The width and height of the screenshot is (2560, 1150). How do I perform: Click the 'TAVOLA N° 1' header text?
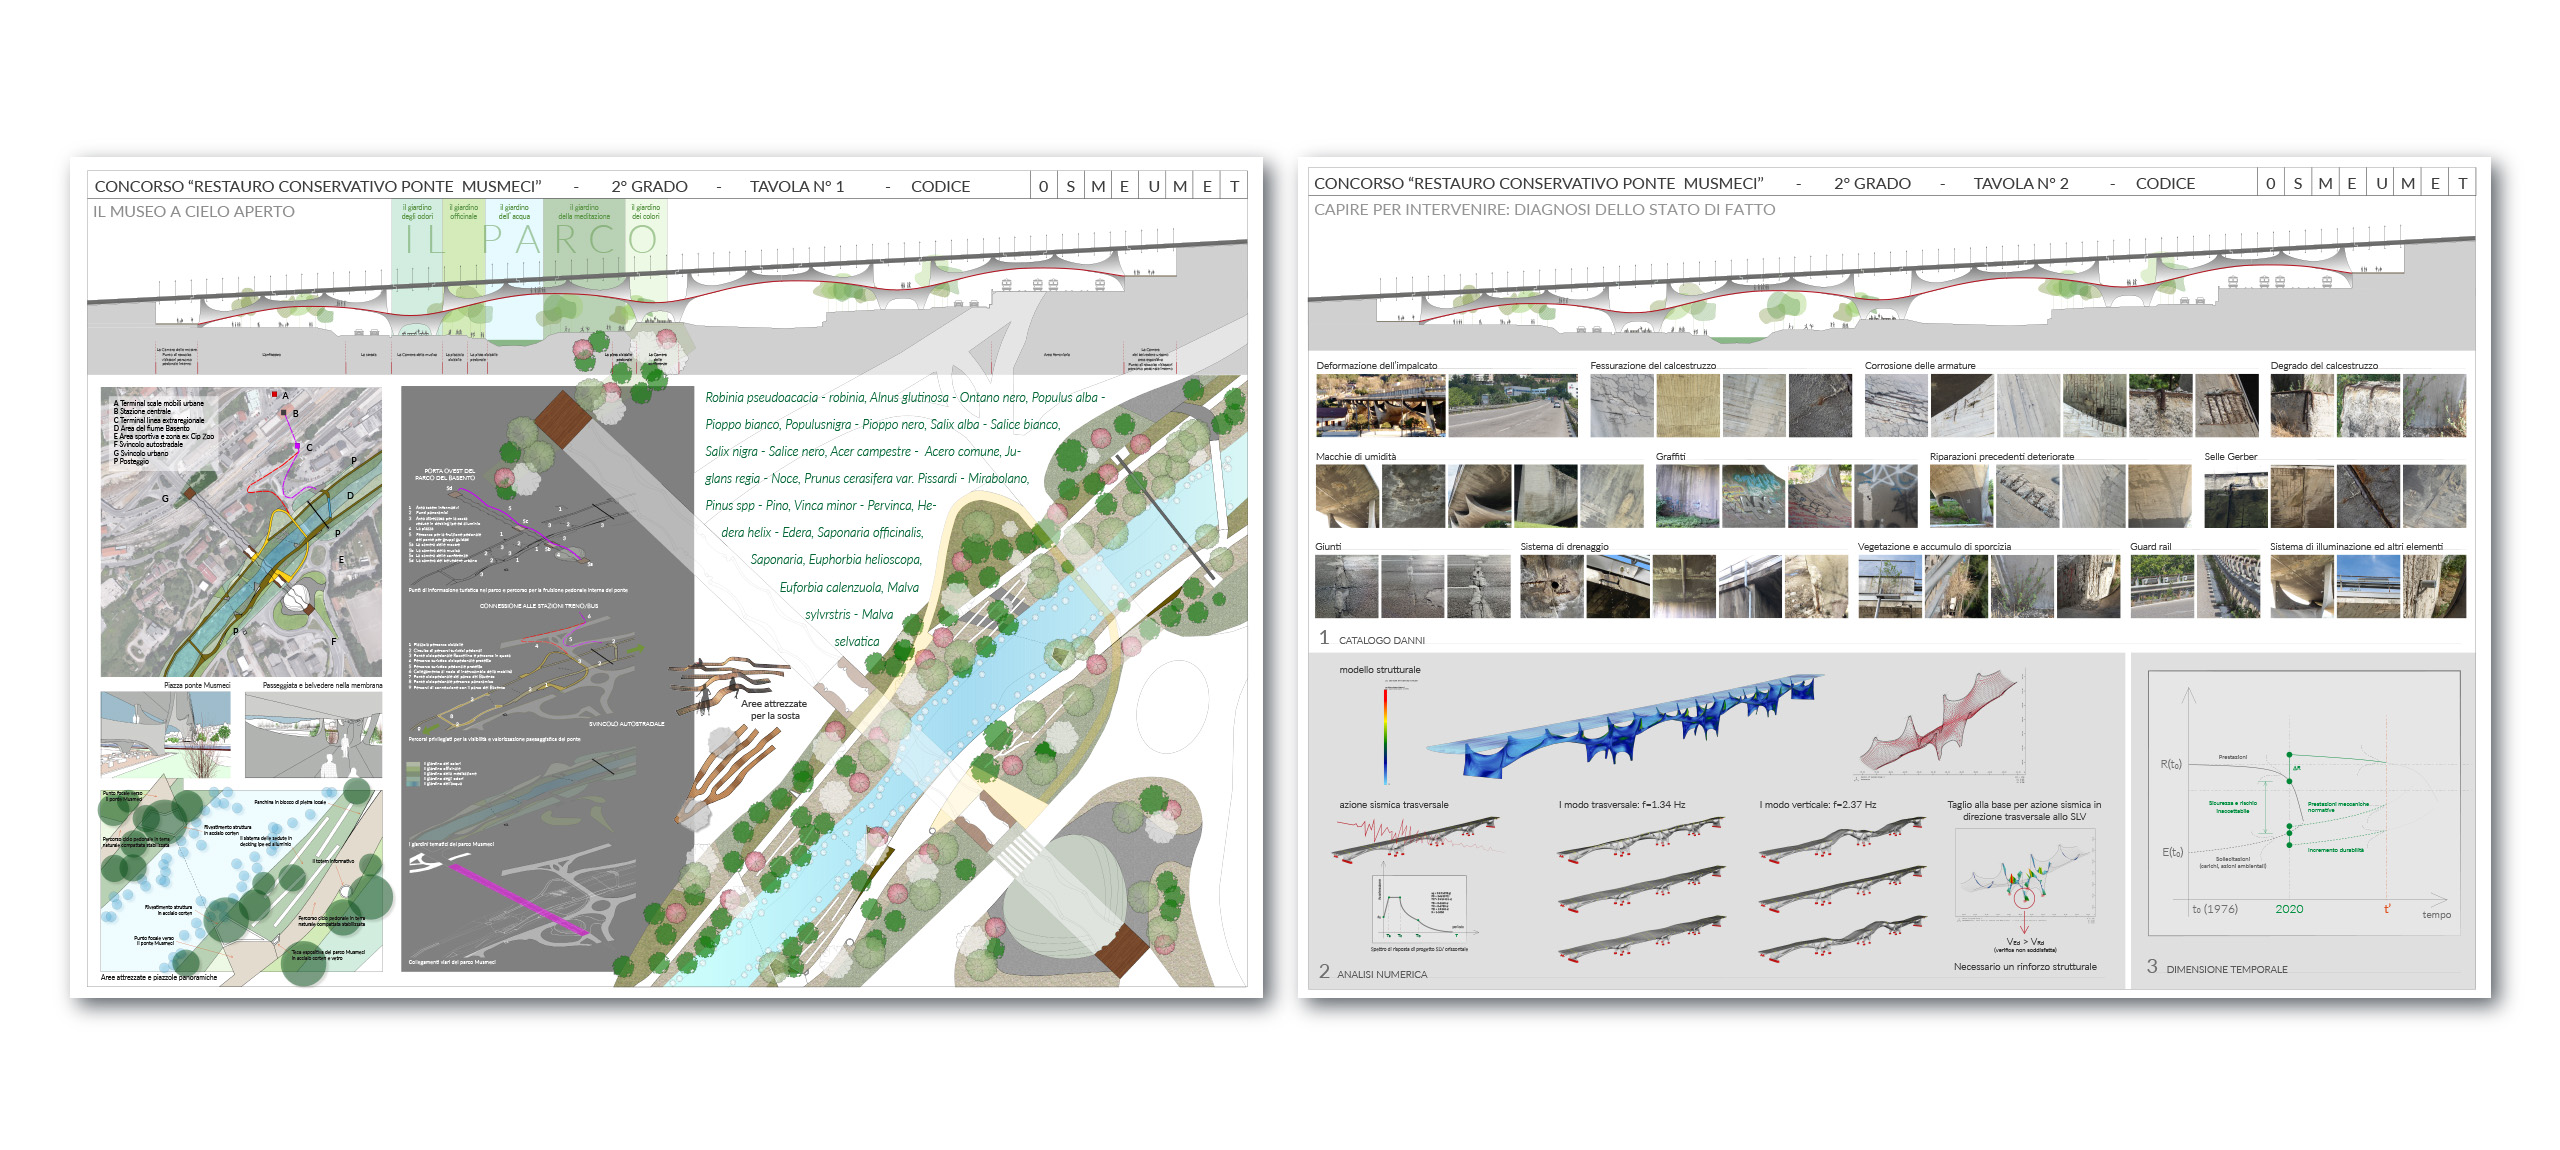tap(797, 186)
